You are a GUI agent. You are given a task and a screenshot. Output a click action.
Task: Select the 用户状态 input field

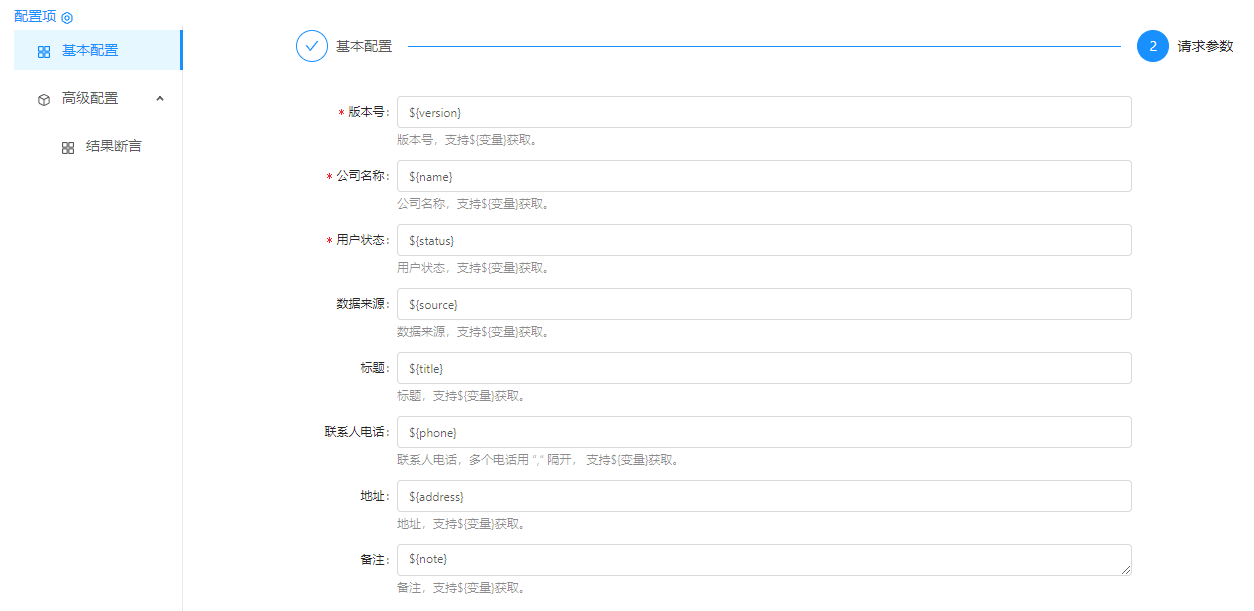coord(764,240)
